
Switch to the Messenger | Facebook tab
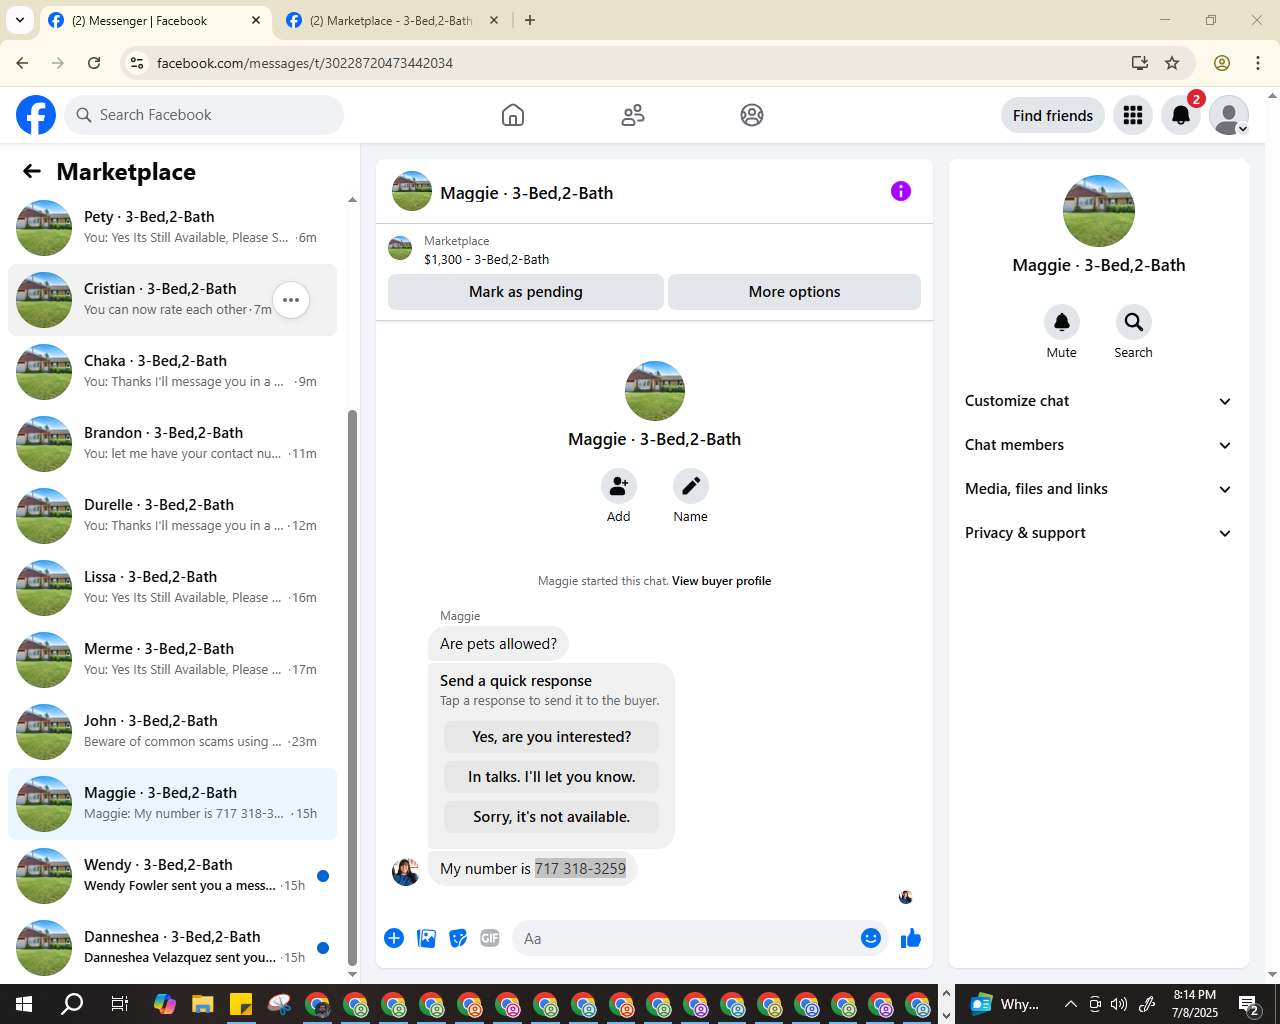155,21
